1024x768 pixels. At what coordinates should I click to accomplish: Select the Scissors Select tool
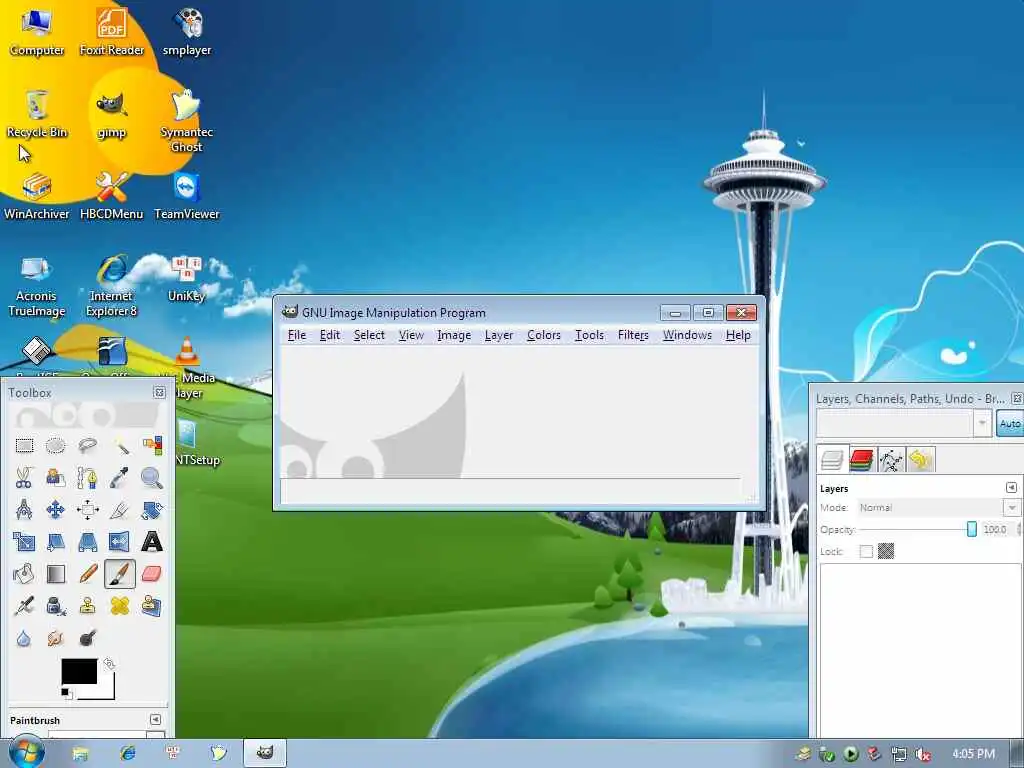point(24,478)
